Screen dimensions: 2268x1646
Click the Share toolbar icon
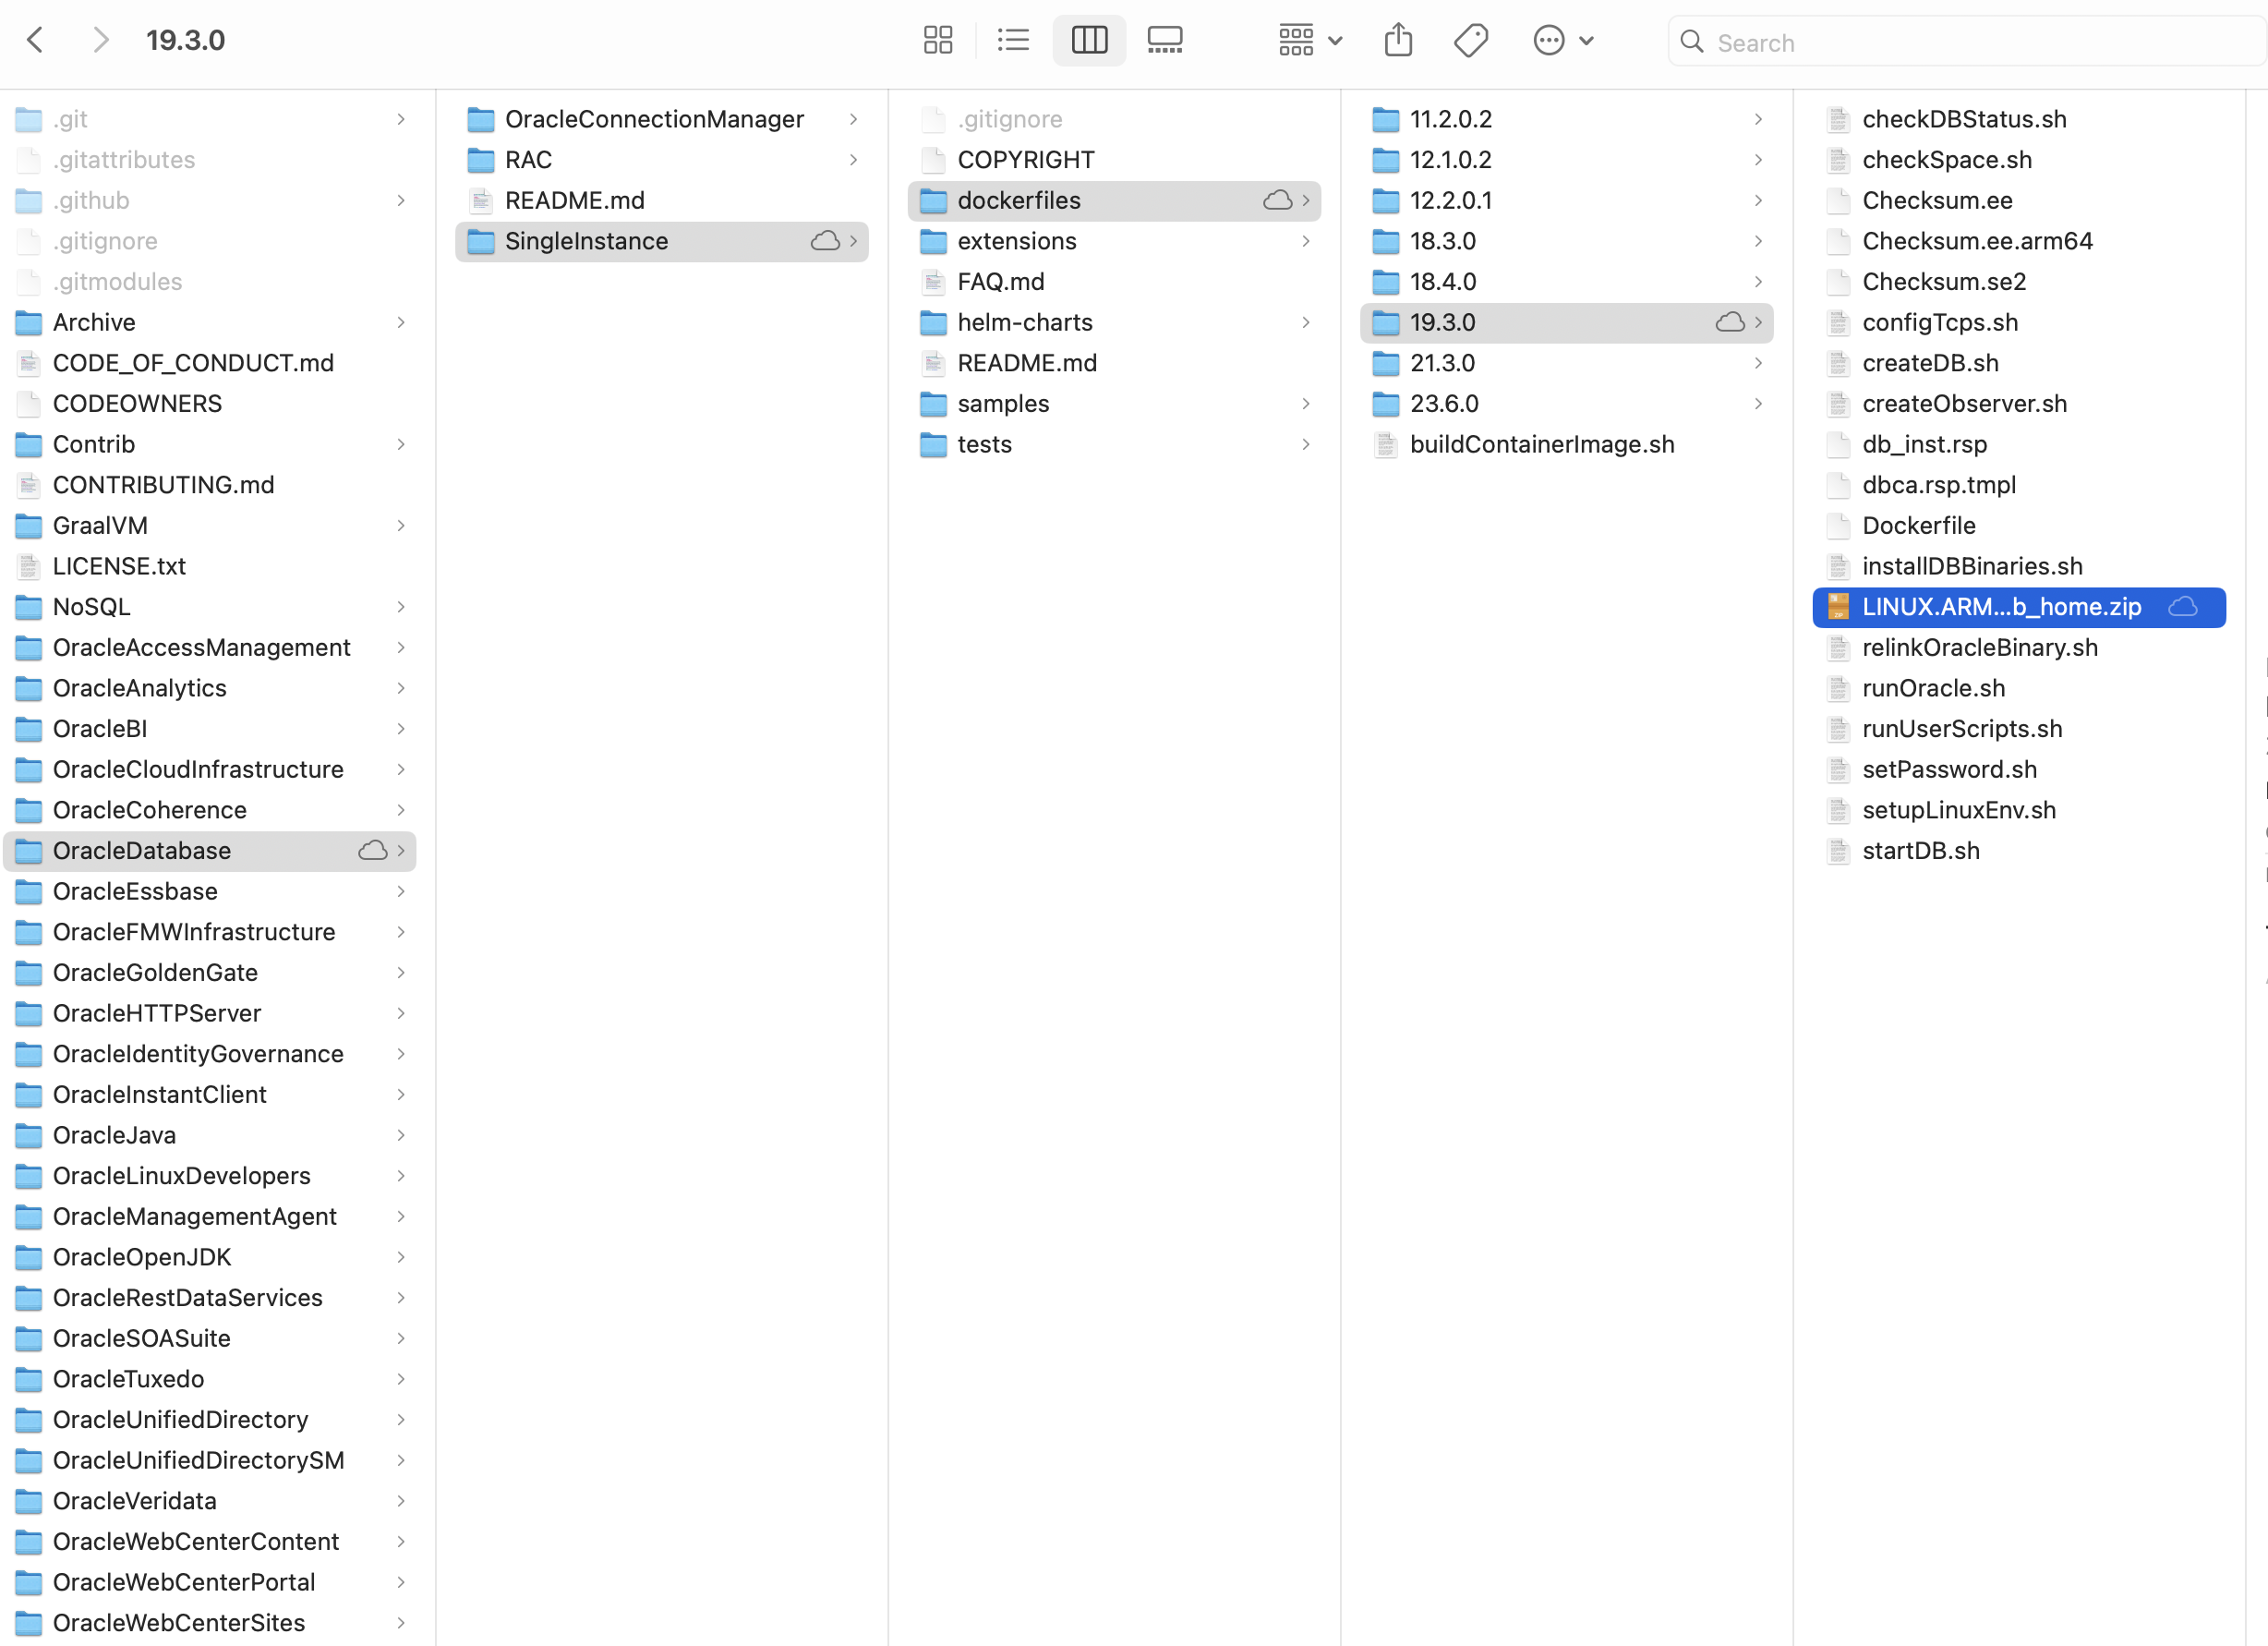point(1398,40)
